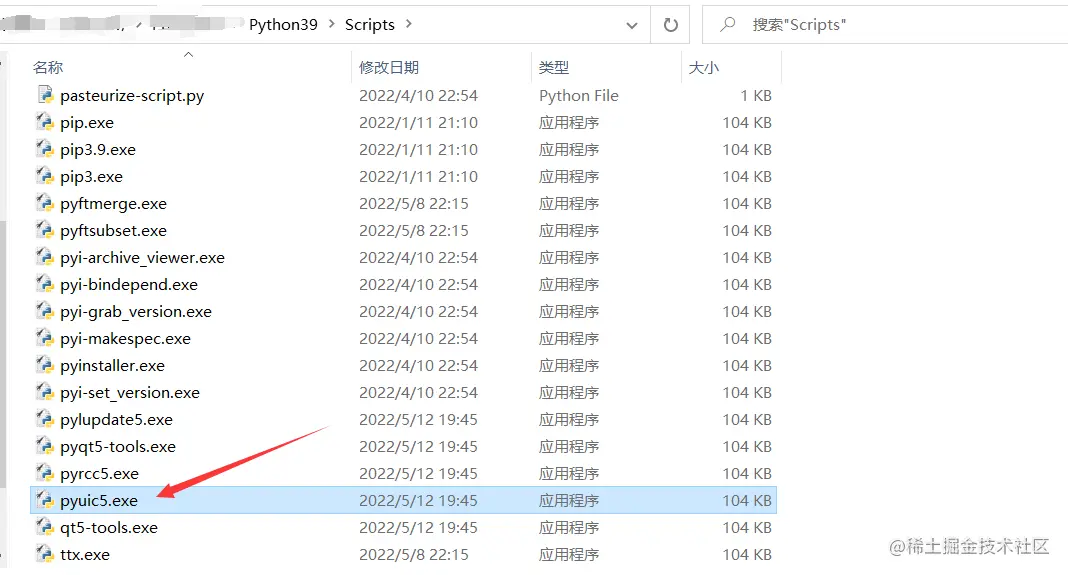Select the file name pylupdate5.exe
The width and height of the screenshot is (1068, 575).
[116, 420]
